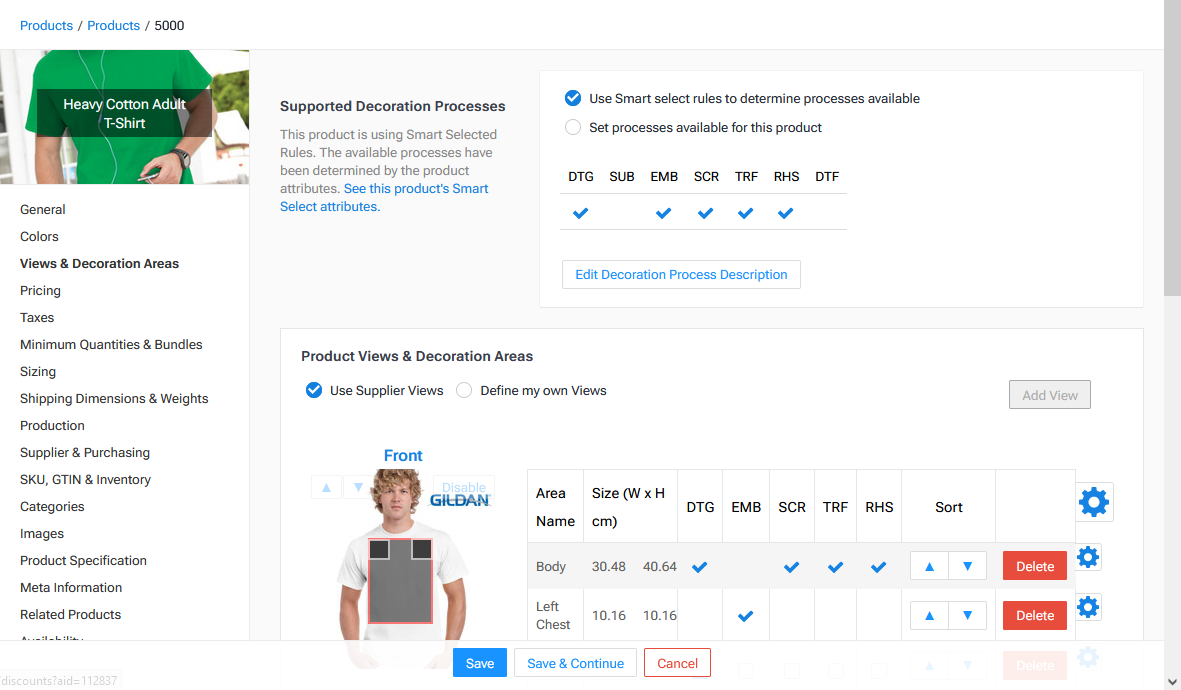The width and height of the screenshot is (1181, 690).
Task: Click the Front view t-shirt thumbnail
Action: click(401, 569)
